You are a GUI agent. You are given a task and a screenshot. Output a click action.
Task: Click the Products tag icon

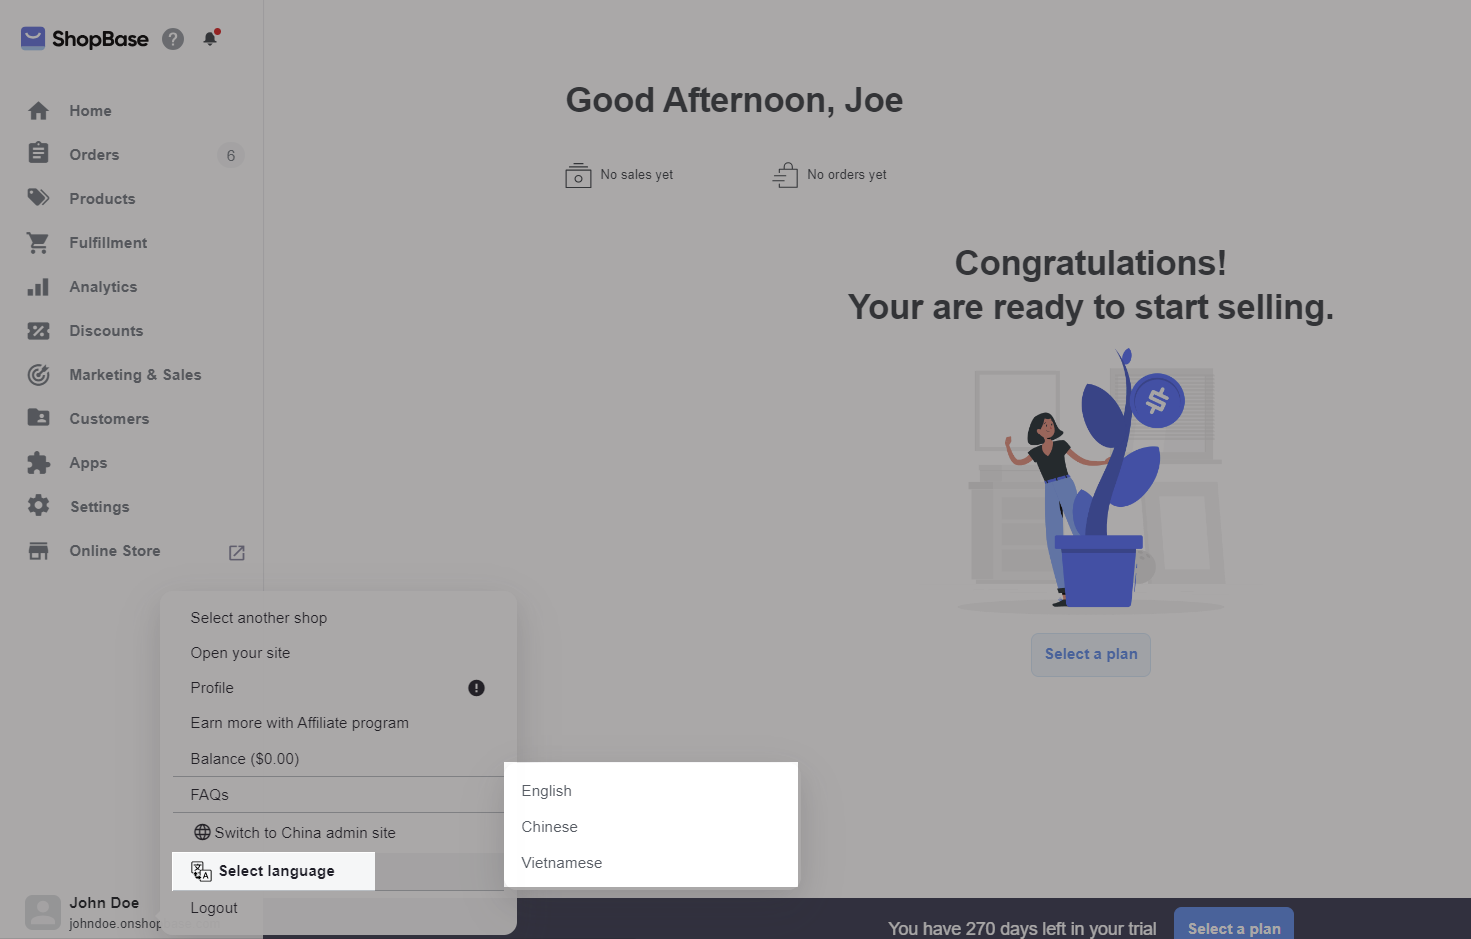38,198
